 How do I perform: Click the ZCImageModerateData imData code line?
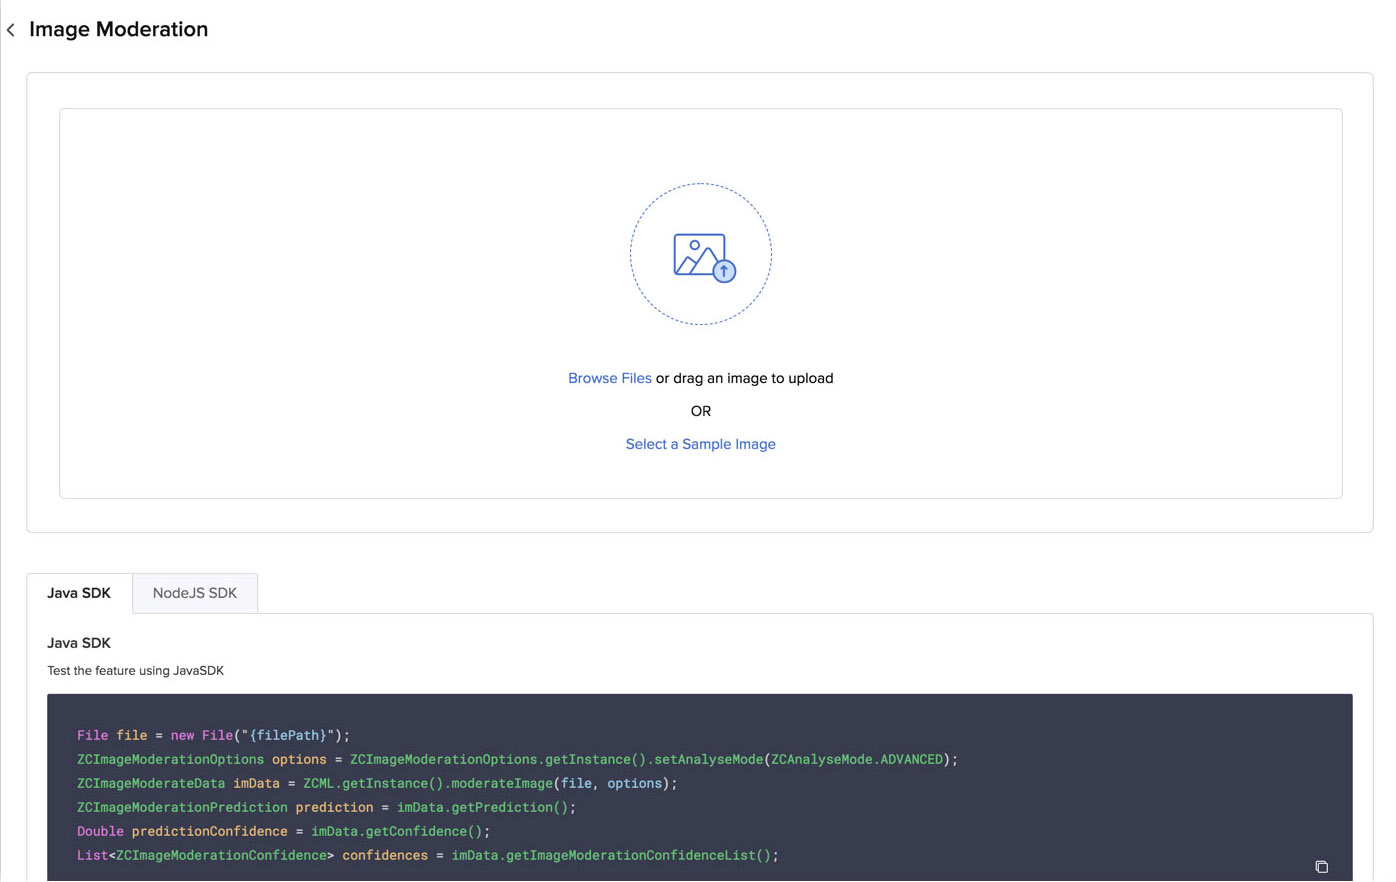377,783
